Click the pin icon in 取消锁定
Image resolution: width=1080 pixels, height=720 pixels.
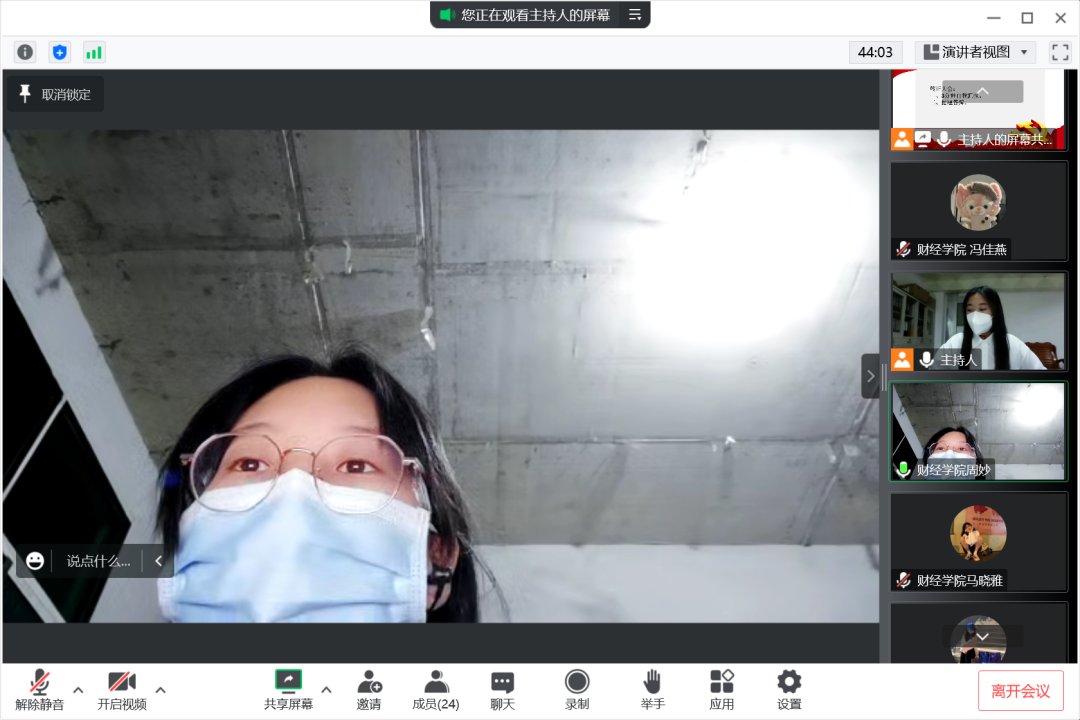(25, 94)
